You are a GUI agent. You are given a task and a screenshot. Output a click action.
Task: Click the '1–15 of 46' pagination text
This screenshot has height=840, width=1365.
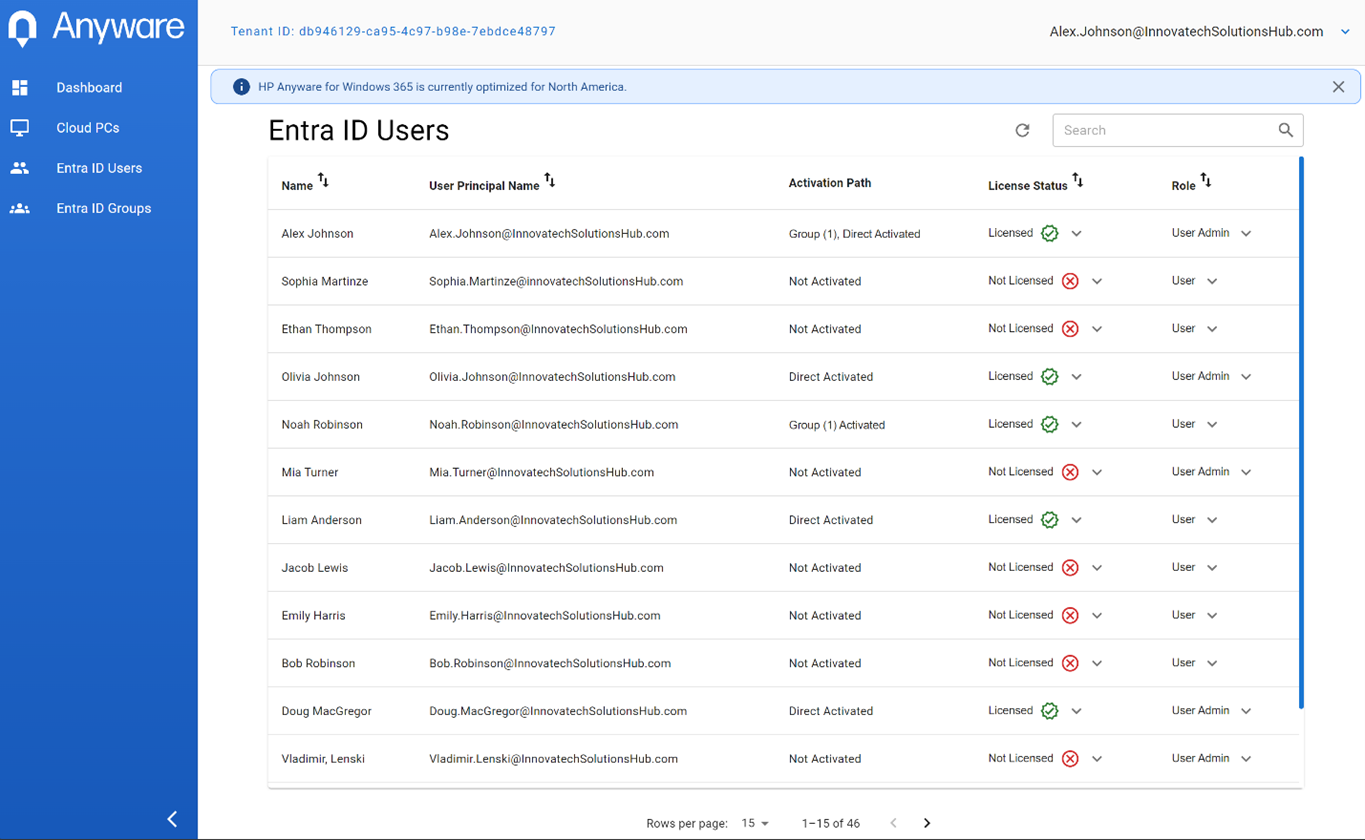pos(831,824)
